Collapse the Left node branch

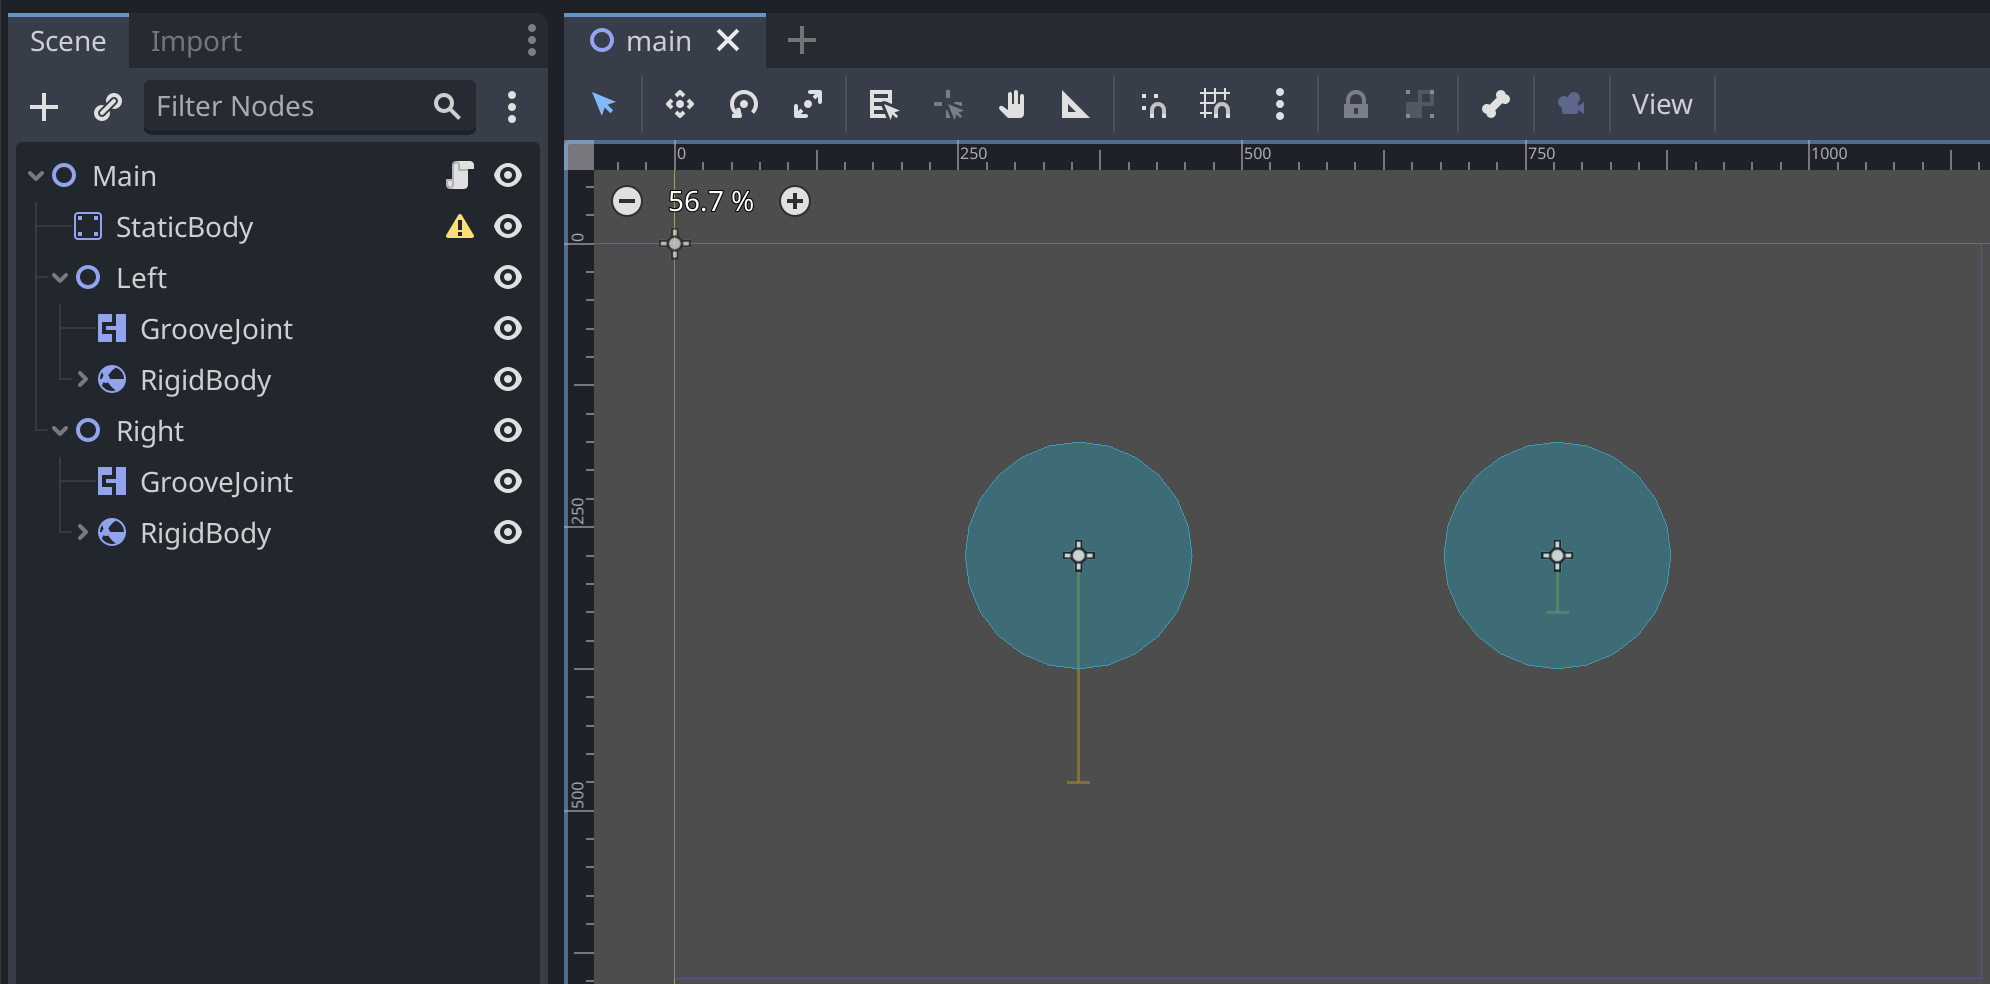(x=61, y=277)
